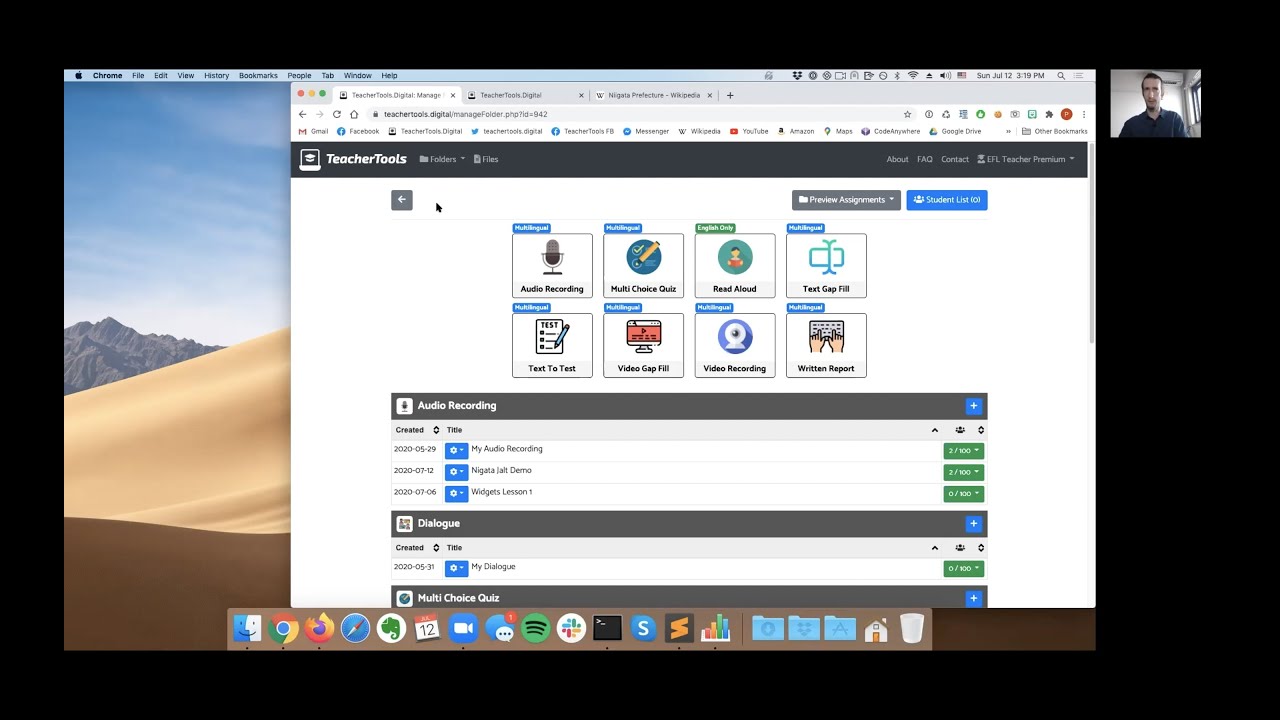Open the Text To Test tile
This screenshot has width=1280, height=720.
(552, 345)
